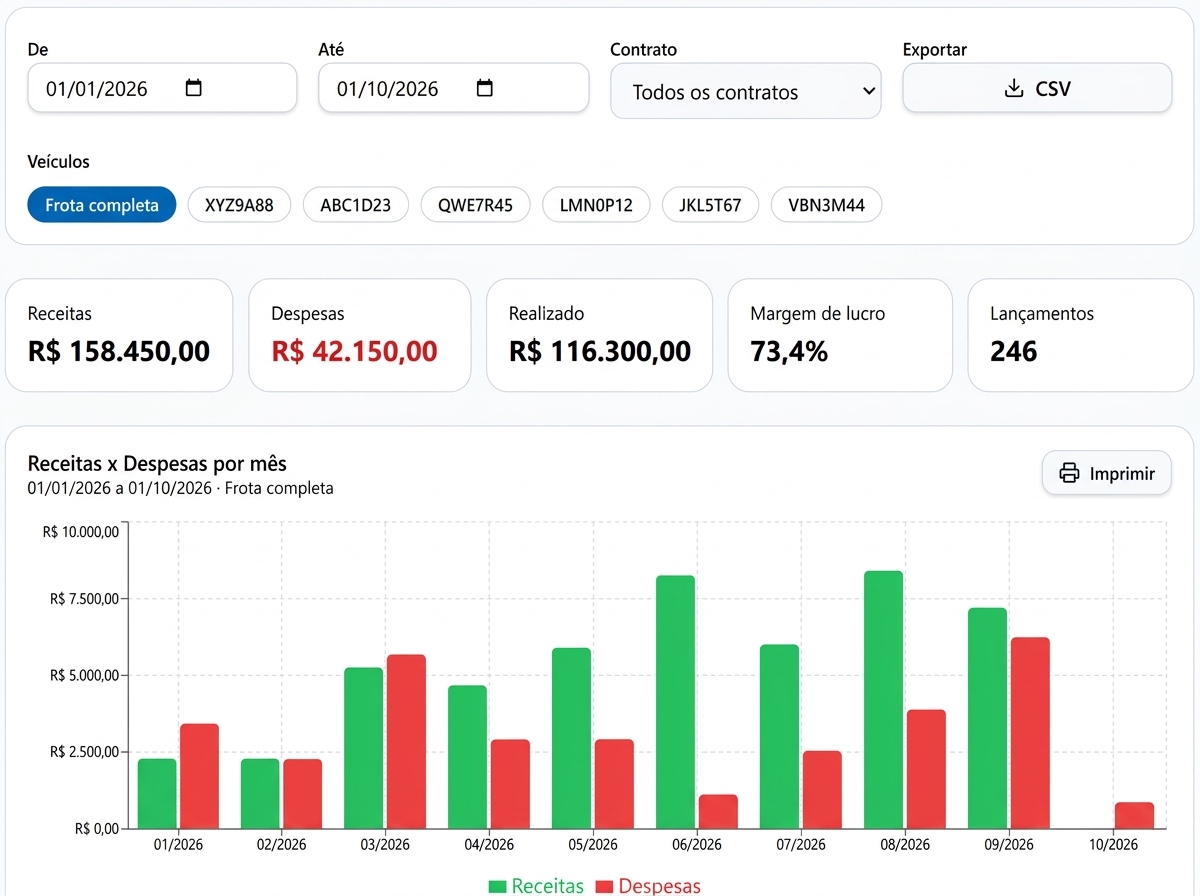This screenshot has width=1200, height=896.
Task: Expand the Contrato dropdown chevron
Action: (867, 92)
